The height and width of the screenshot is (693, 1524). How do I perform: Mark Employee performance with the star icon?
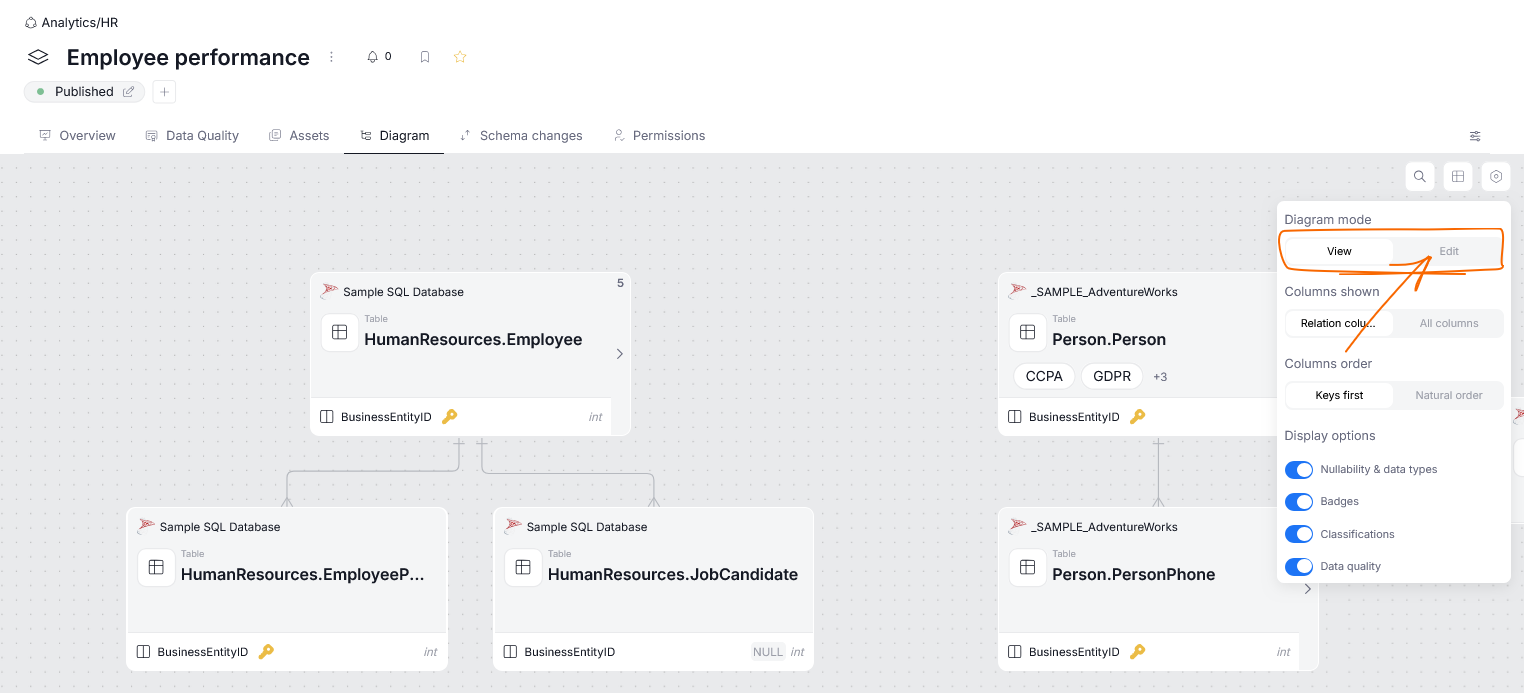pyautogui.click(x=460, y=57)
